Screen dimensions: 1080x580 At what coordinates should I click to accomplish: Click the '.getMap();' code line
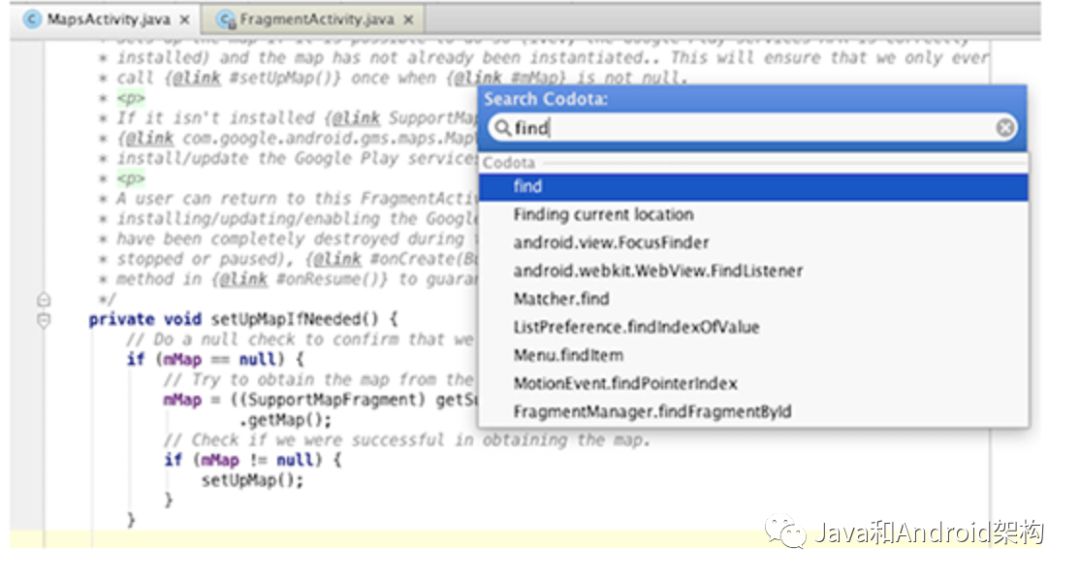pyautogui.click(x=285, y=420)
